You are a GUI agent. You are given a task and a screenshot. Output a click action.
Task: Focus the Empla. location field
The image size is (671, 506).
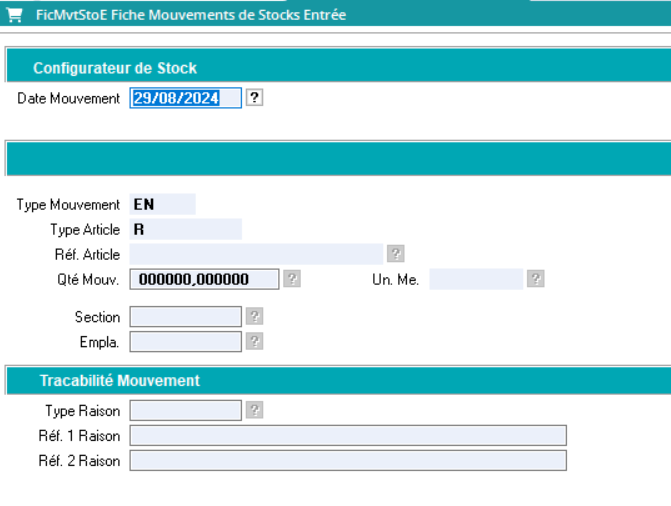(186, 342)
